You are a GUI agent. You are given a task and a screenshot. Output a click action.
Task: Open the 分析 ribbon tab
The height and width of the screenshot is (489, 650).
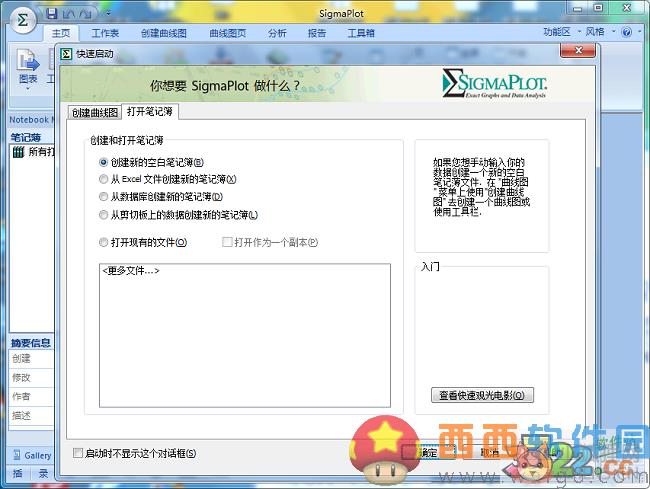coord(277,33)
